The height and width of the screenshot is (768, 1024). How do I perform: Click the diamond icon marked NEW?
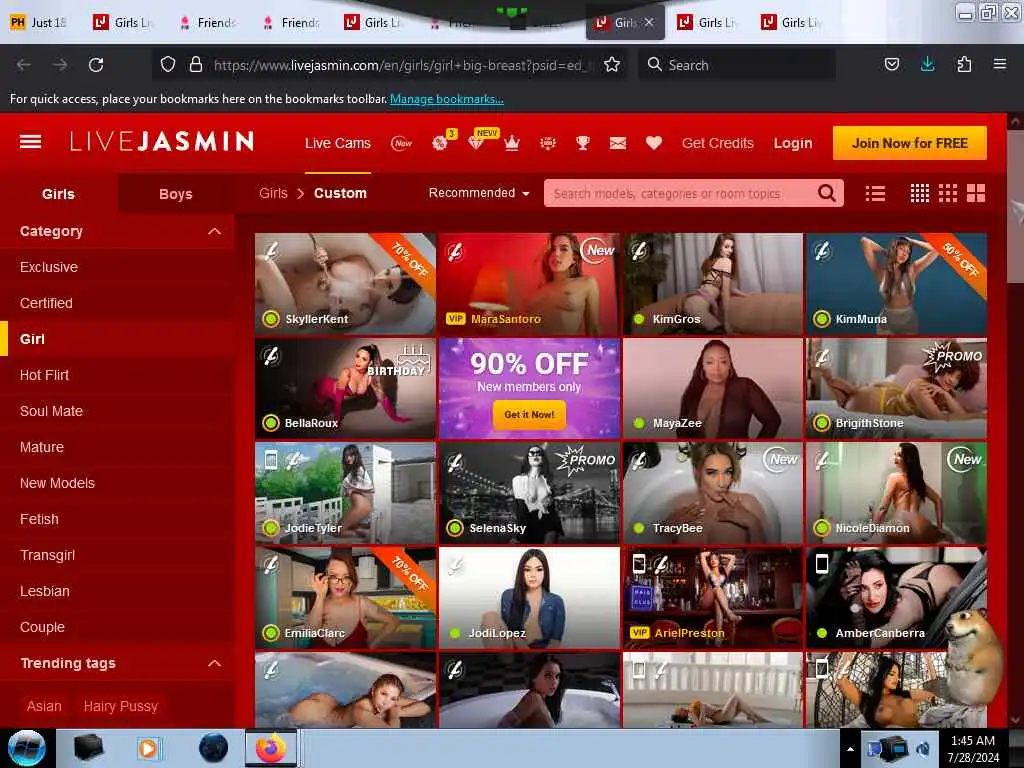pos(477,142)
